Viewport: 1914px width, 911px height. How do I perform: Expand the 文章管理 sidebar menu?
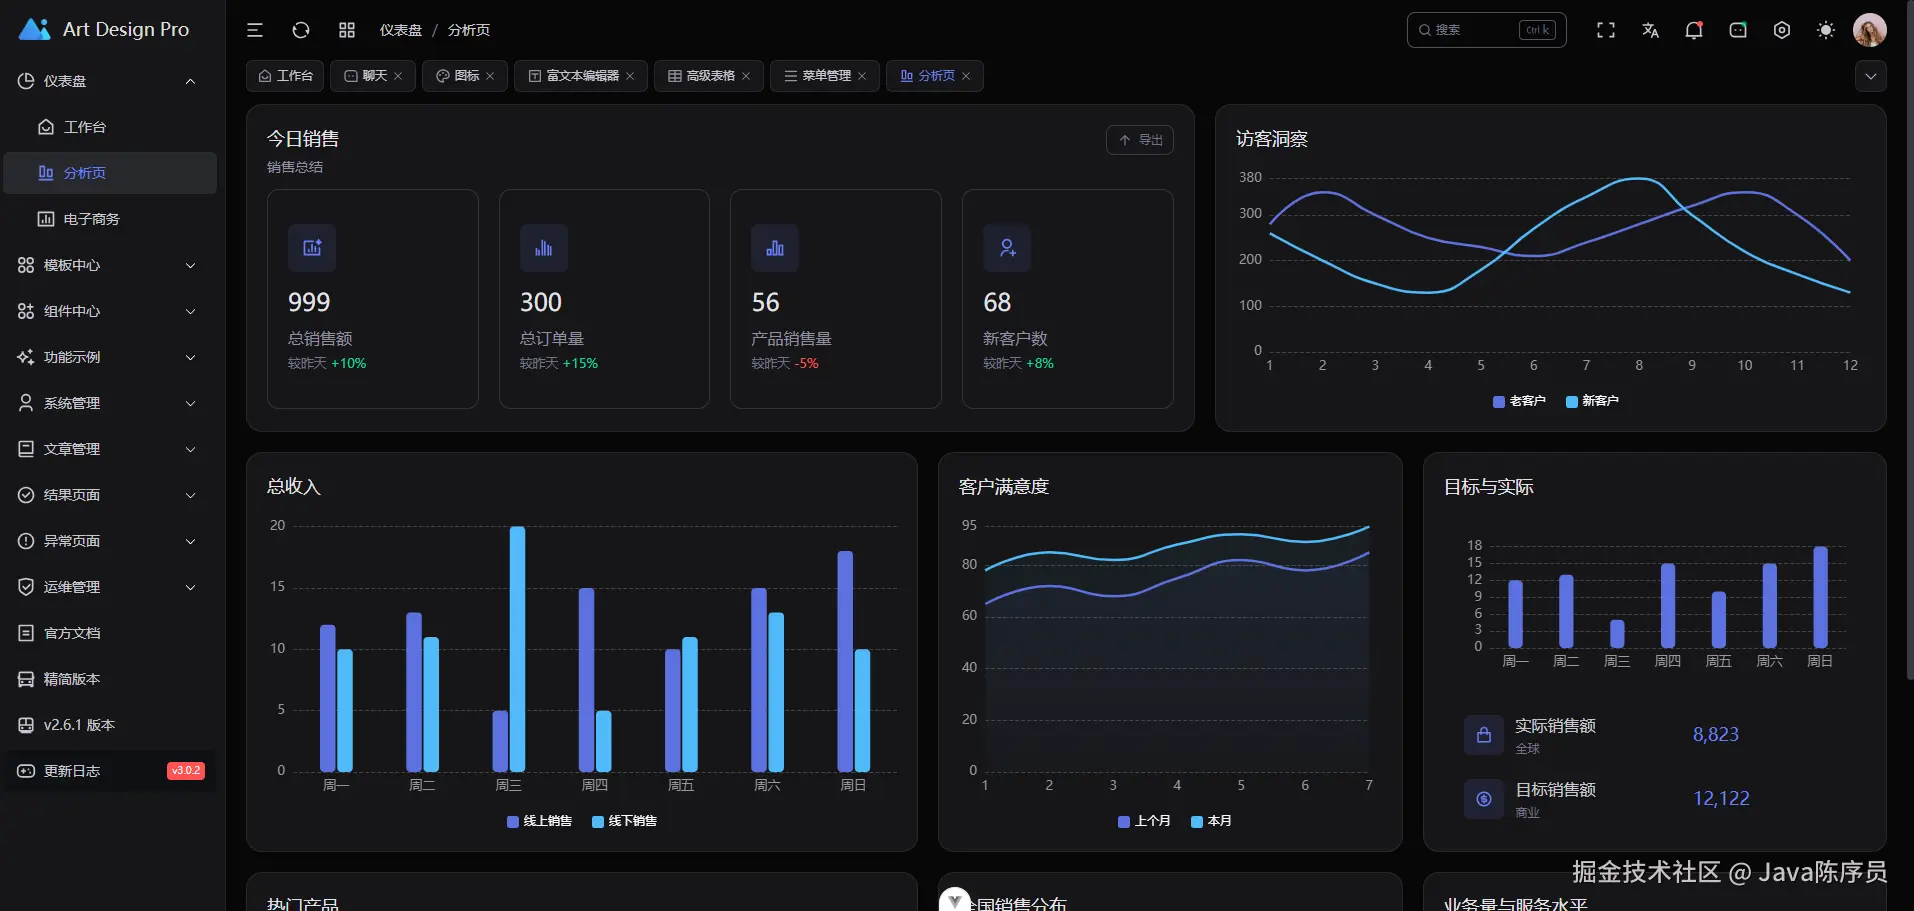click(109, 449)
